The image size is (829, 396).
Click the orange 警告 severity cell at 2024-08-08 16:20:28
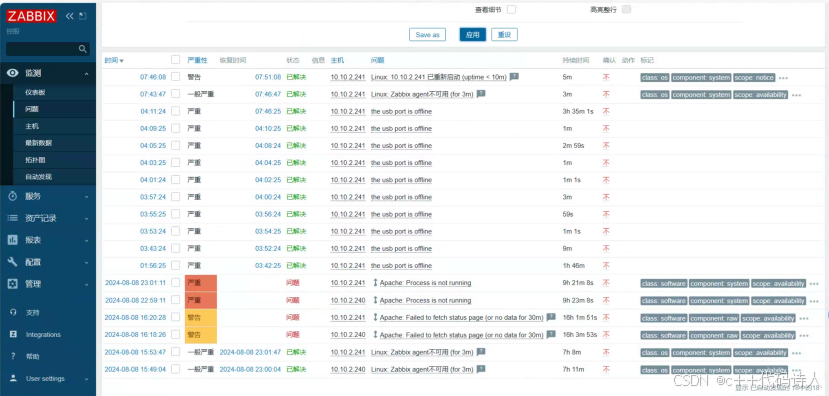pos(201,317)
